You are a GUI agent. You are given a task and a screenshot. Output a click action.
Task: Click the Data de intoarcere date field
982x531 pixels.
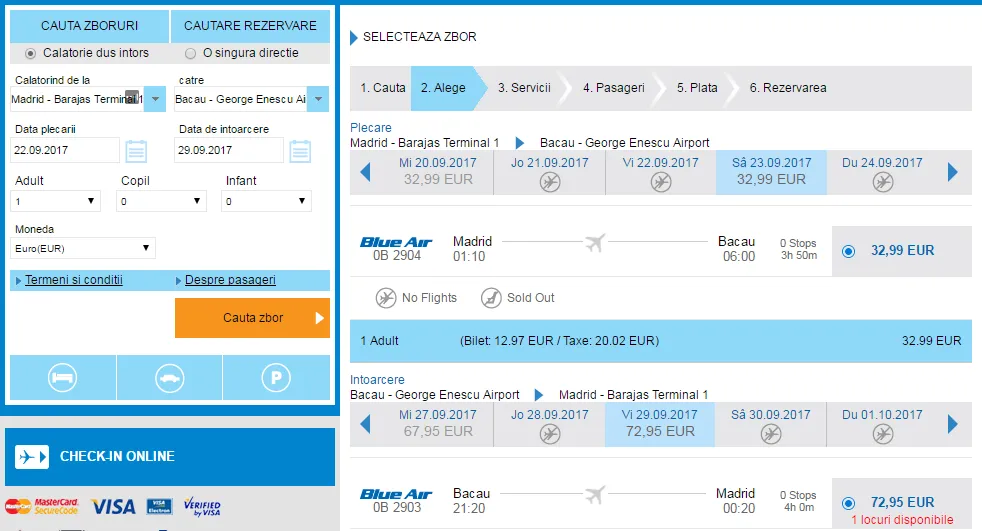pos(229,150)
